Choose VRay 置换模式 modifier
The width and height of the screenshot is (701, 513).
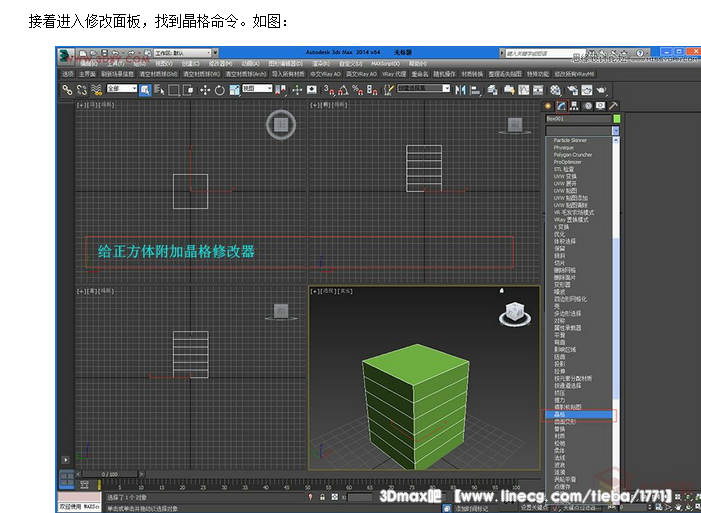click(x=571, y=220)
